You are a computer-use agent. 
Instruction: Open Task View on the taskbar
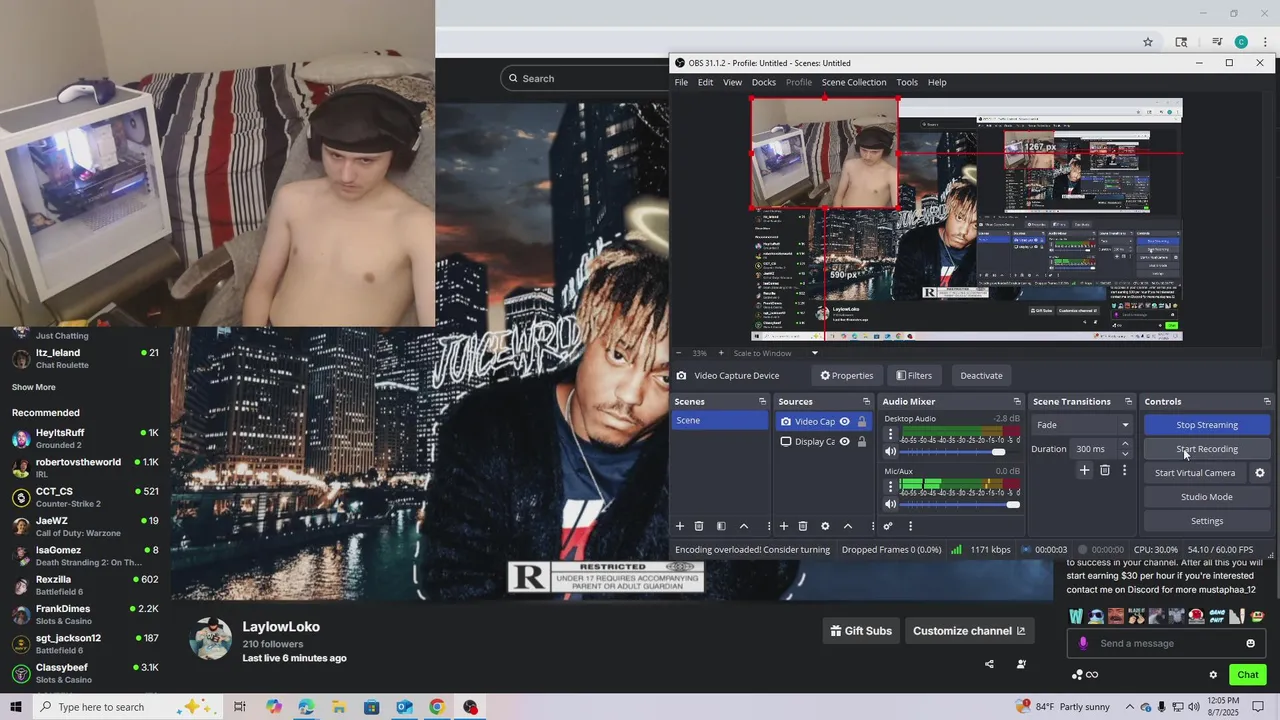(x=240, y=707)
